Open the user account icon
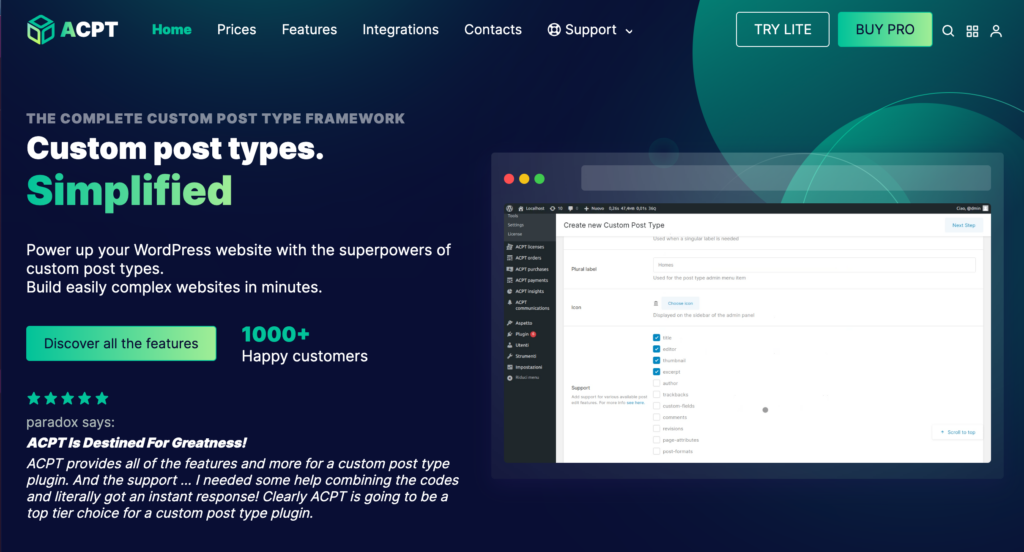The image size is (1024, 552). click(996, 31)
